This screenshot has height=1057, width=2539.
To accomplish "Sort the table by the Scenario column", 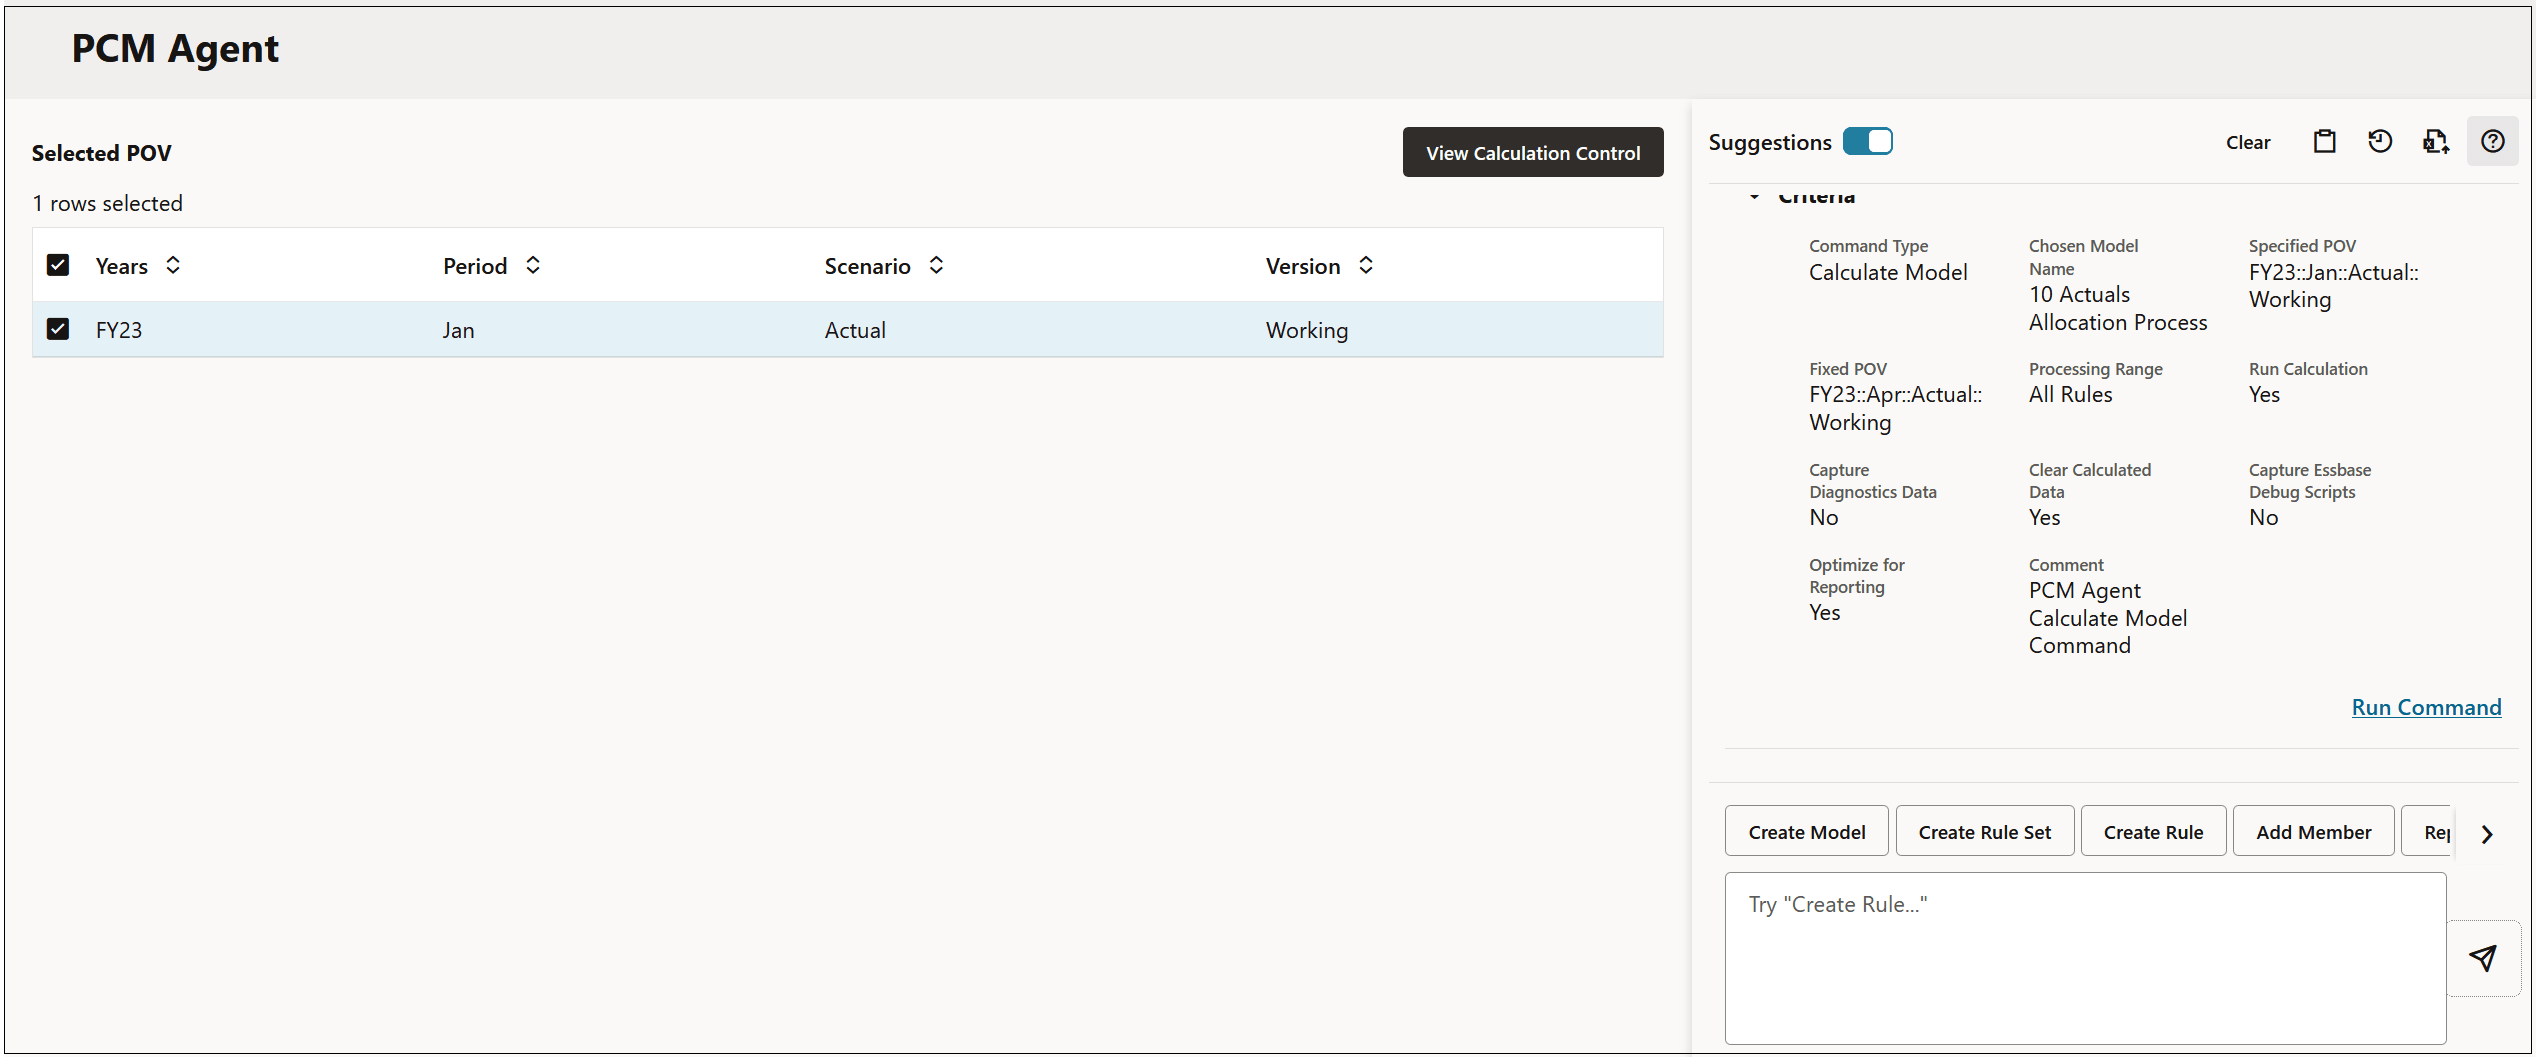I will click(x=936, y=266).
